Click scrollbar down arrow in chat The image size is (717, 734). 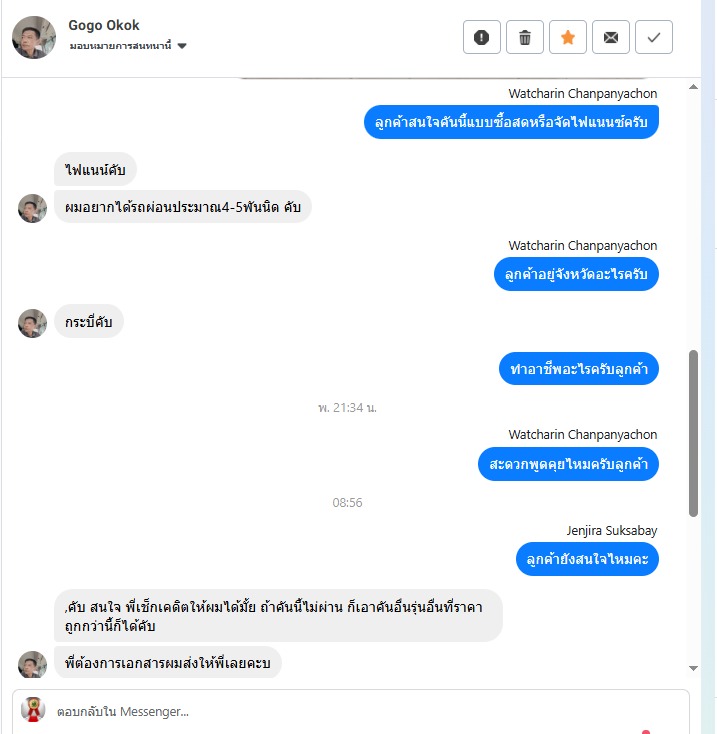pyautogui.click(x=694, y=668)
